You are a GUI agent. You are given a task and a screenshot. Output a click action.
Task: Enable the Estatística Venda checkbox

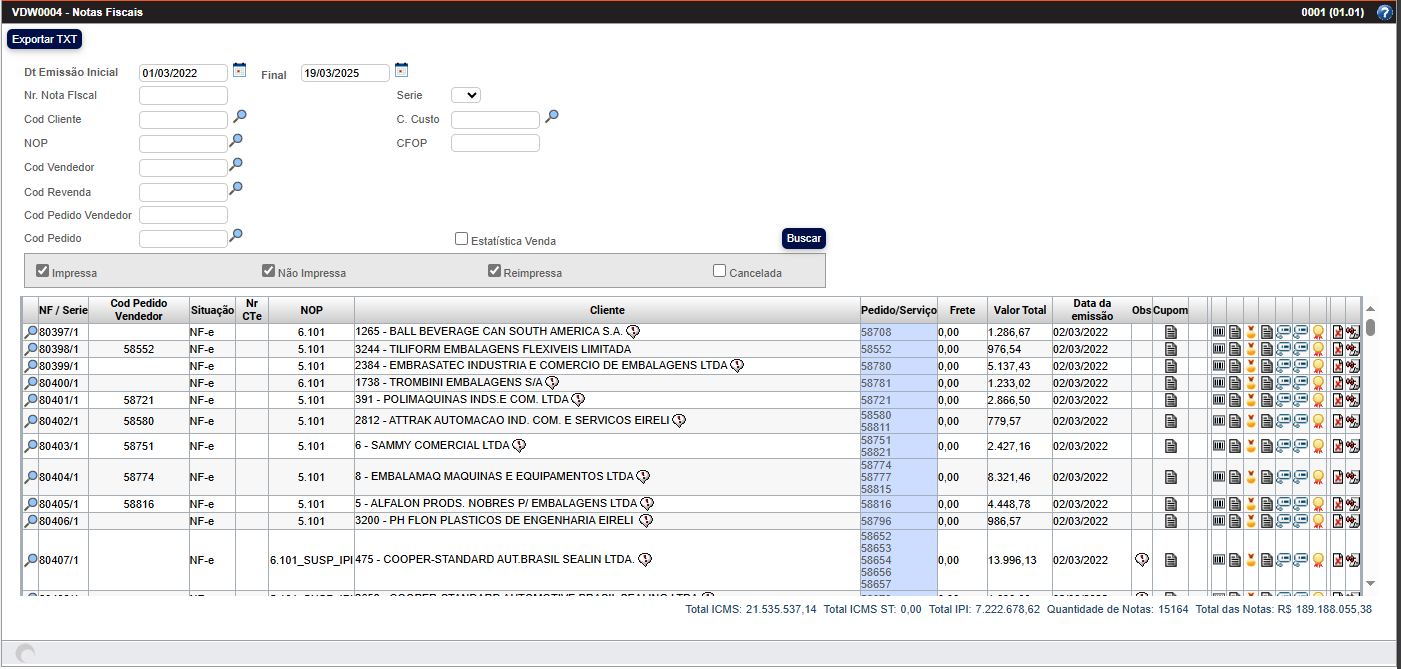click(x=461, y=239)
